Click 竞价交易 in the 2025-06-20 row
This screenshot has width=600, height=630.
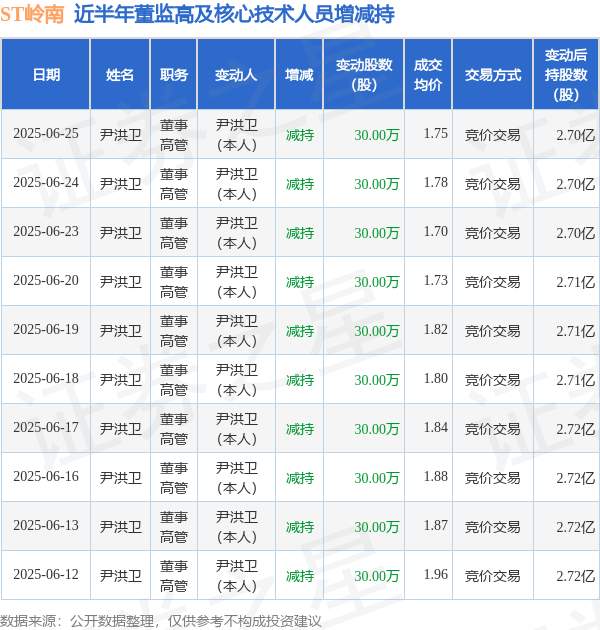493,282
